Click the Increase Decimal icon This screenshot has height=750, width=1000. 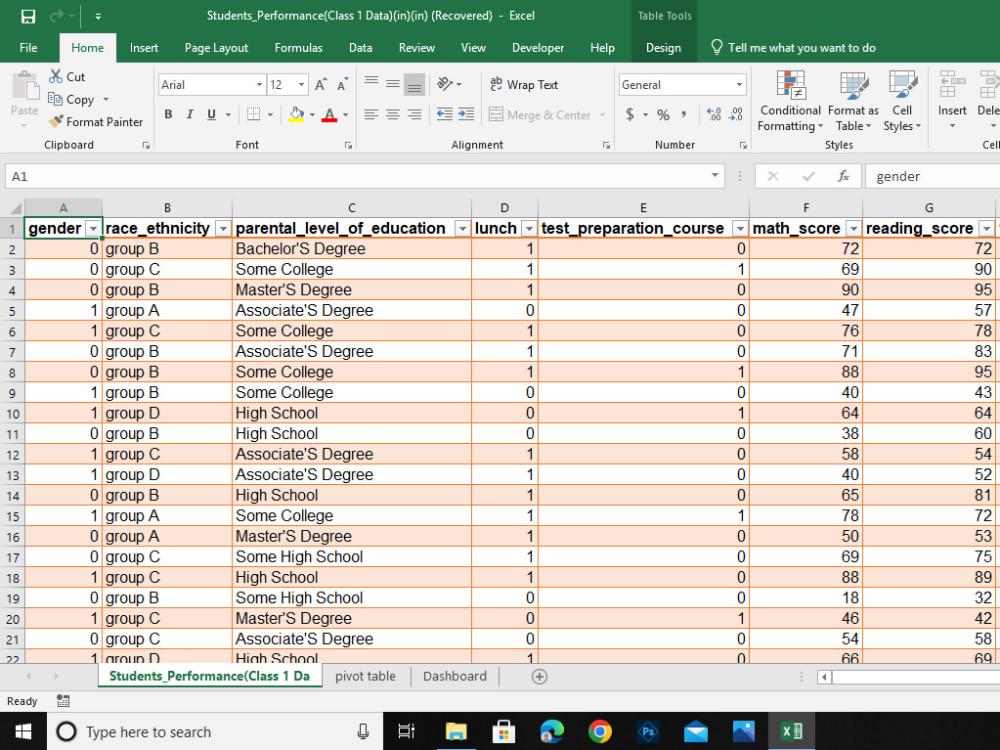pos(714,115)
